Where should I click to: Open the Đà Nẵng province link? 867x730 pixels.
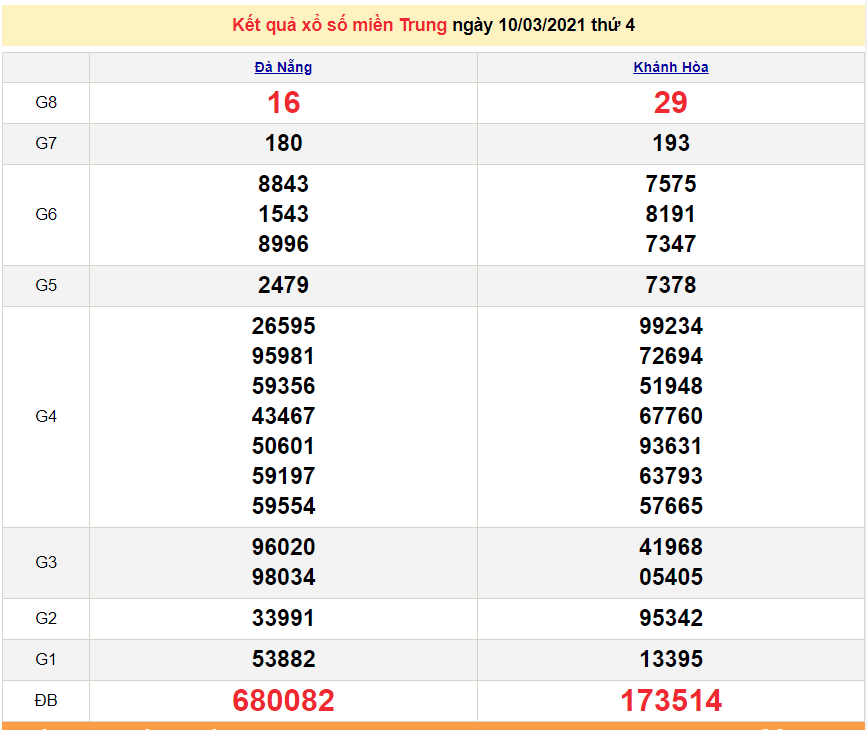point(283,68)
